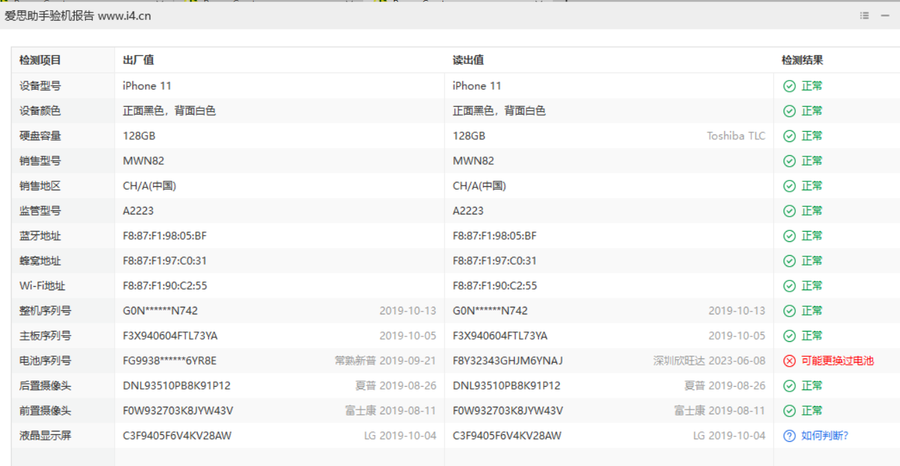The image size is (900, 466).
Task: Select the 硬盘容量 row label
Action: [40, 136]
